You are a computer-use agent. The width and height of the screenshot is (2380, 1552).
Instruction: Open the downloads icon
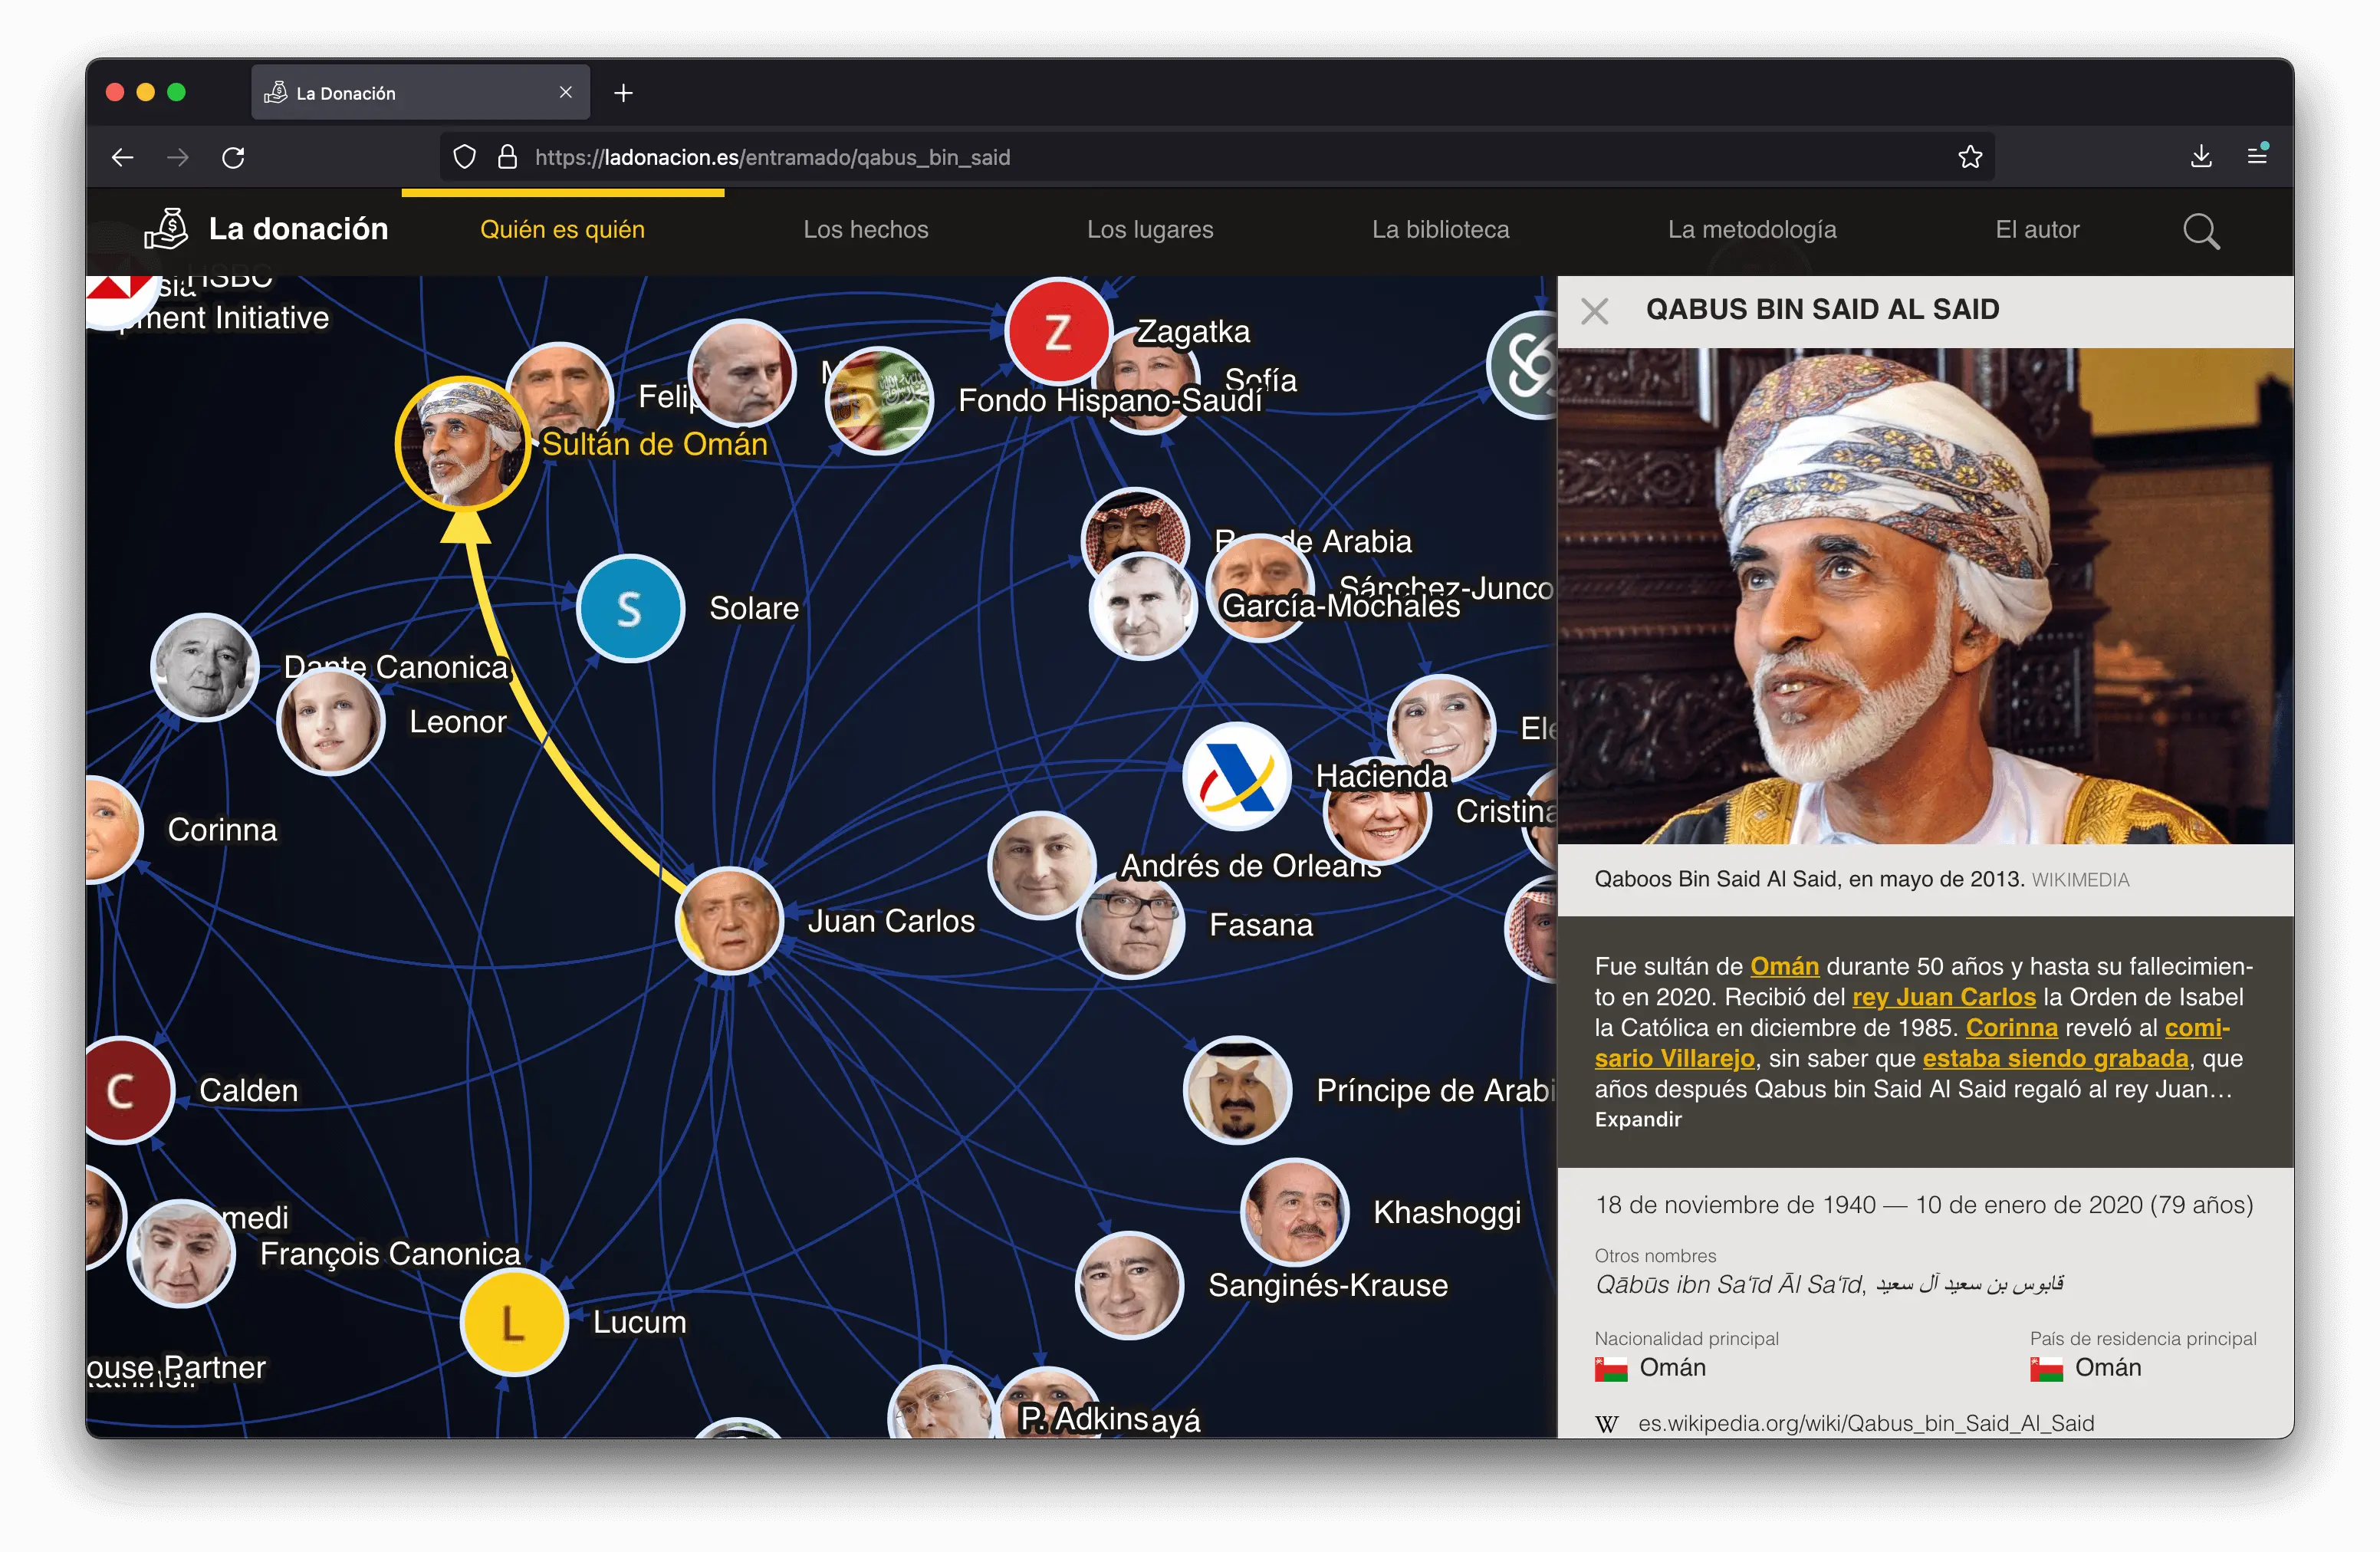pos(2200,156)
